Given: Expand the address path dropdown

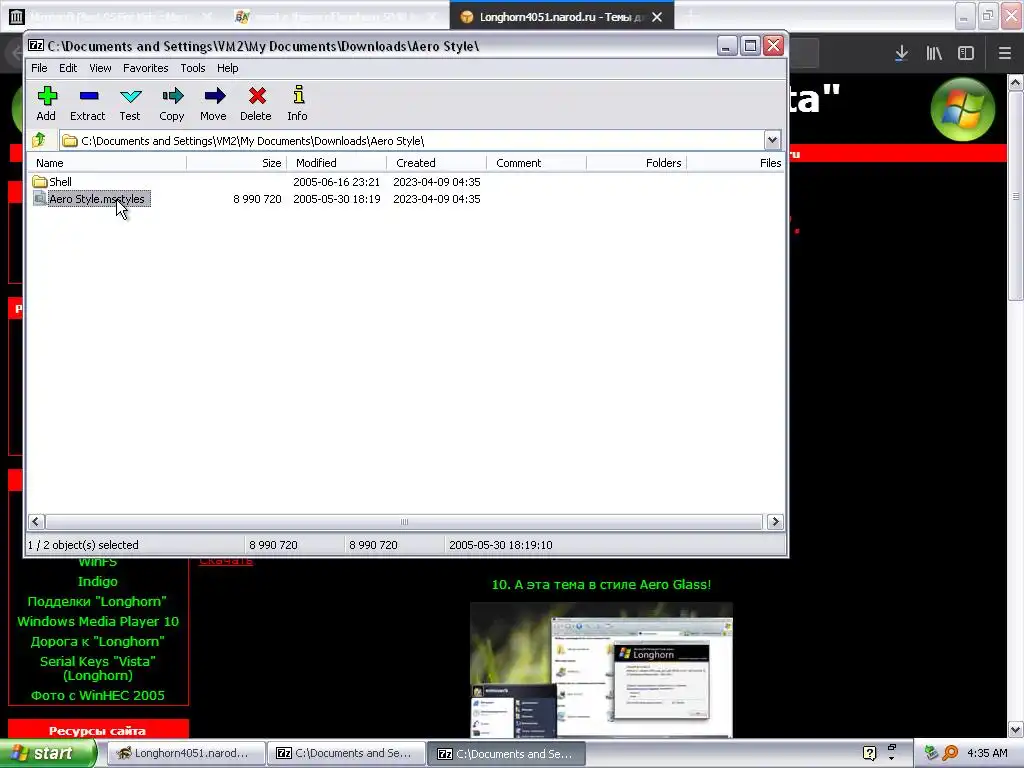Looking at the screenshot, I should pos(772,140).
